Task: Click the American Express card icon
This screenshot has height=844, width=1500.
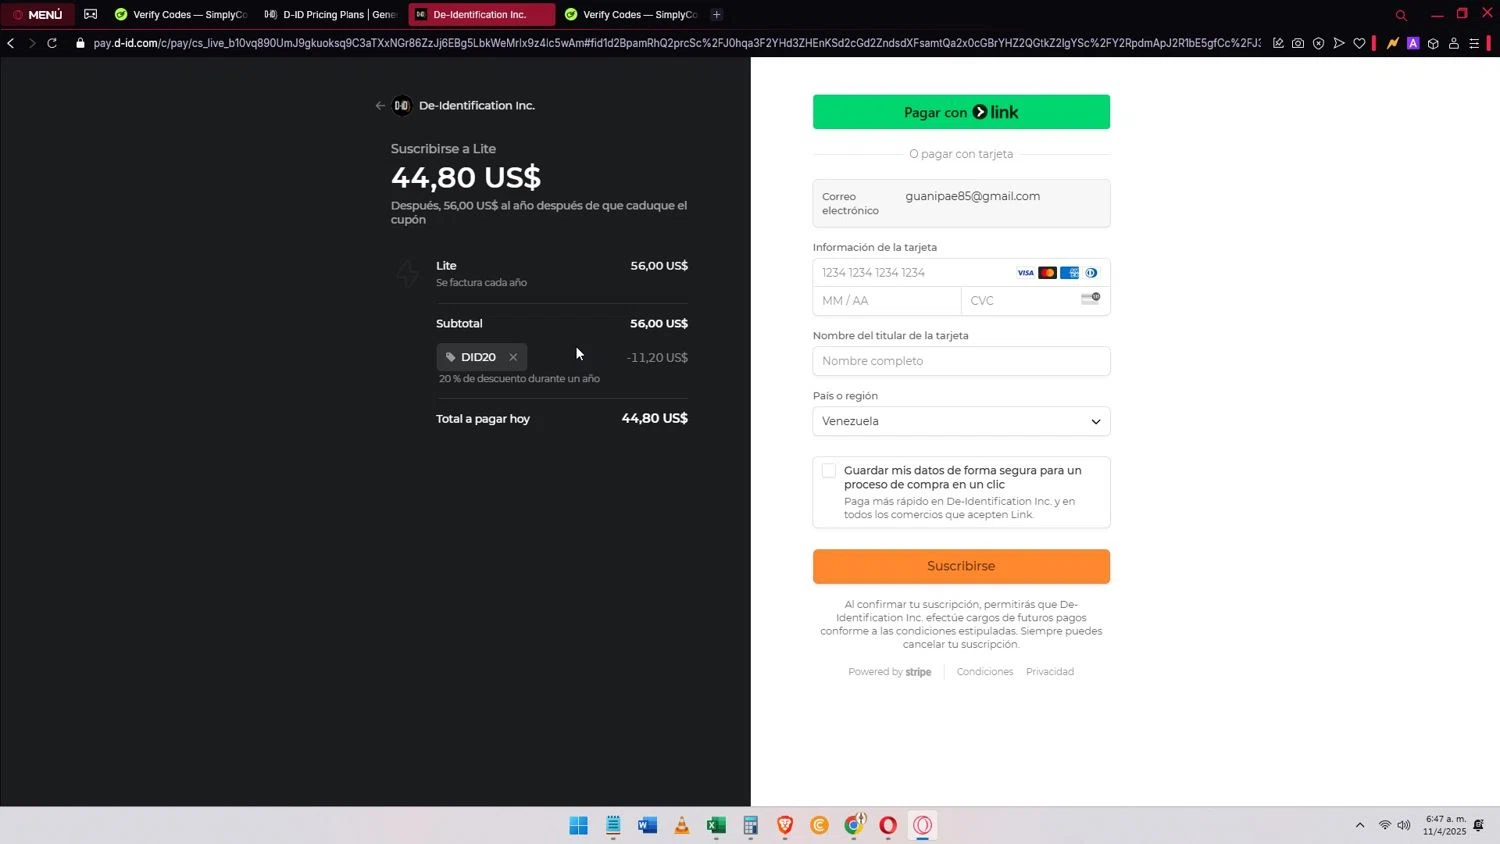Action: click(x=1069, y=273)
